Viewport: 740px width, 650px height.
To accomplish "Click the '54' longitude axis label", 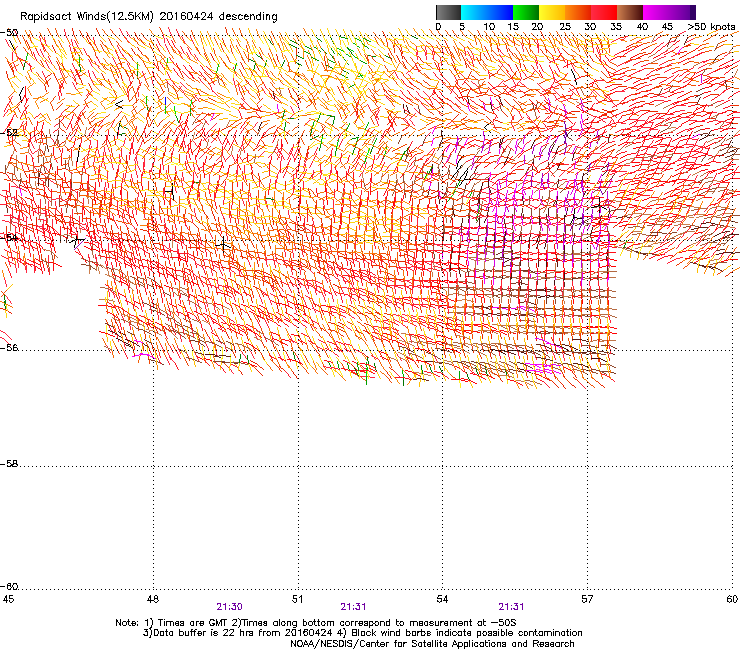I will tap(442, 599).
